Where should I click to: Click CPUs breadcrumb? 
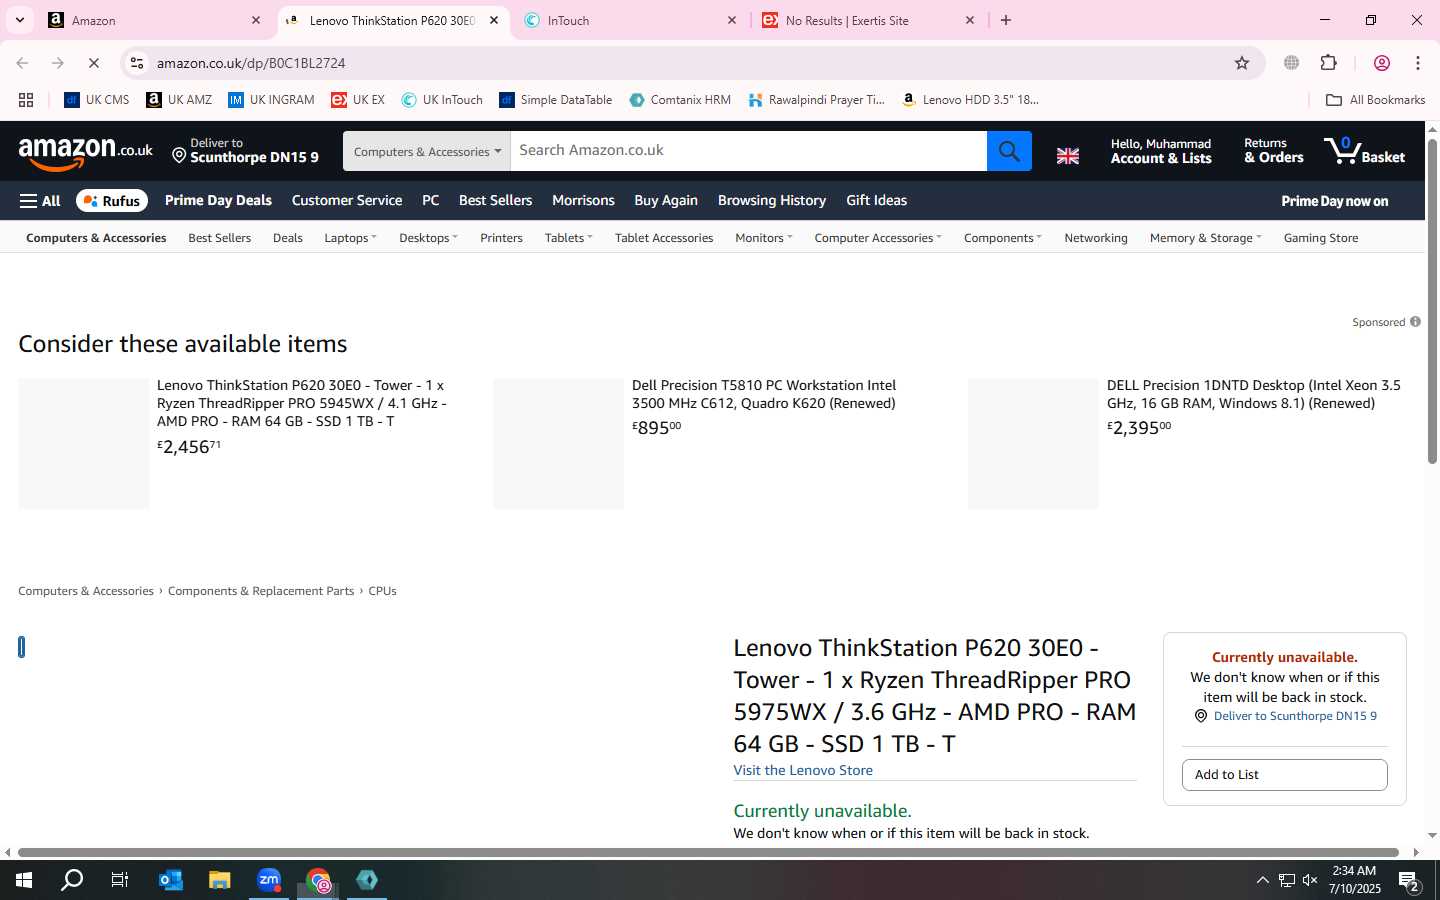pos(382,591)
